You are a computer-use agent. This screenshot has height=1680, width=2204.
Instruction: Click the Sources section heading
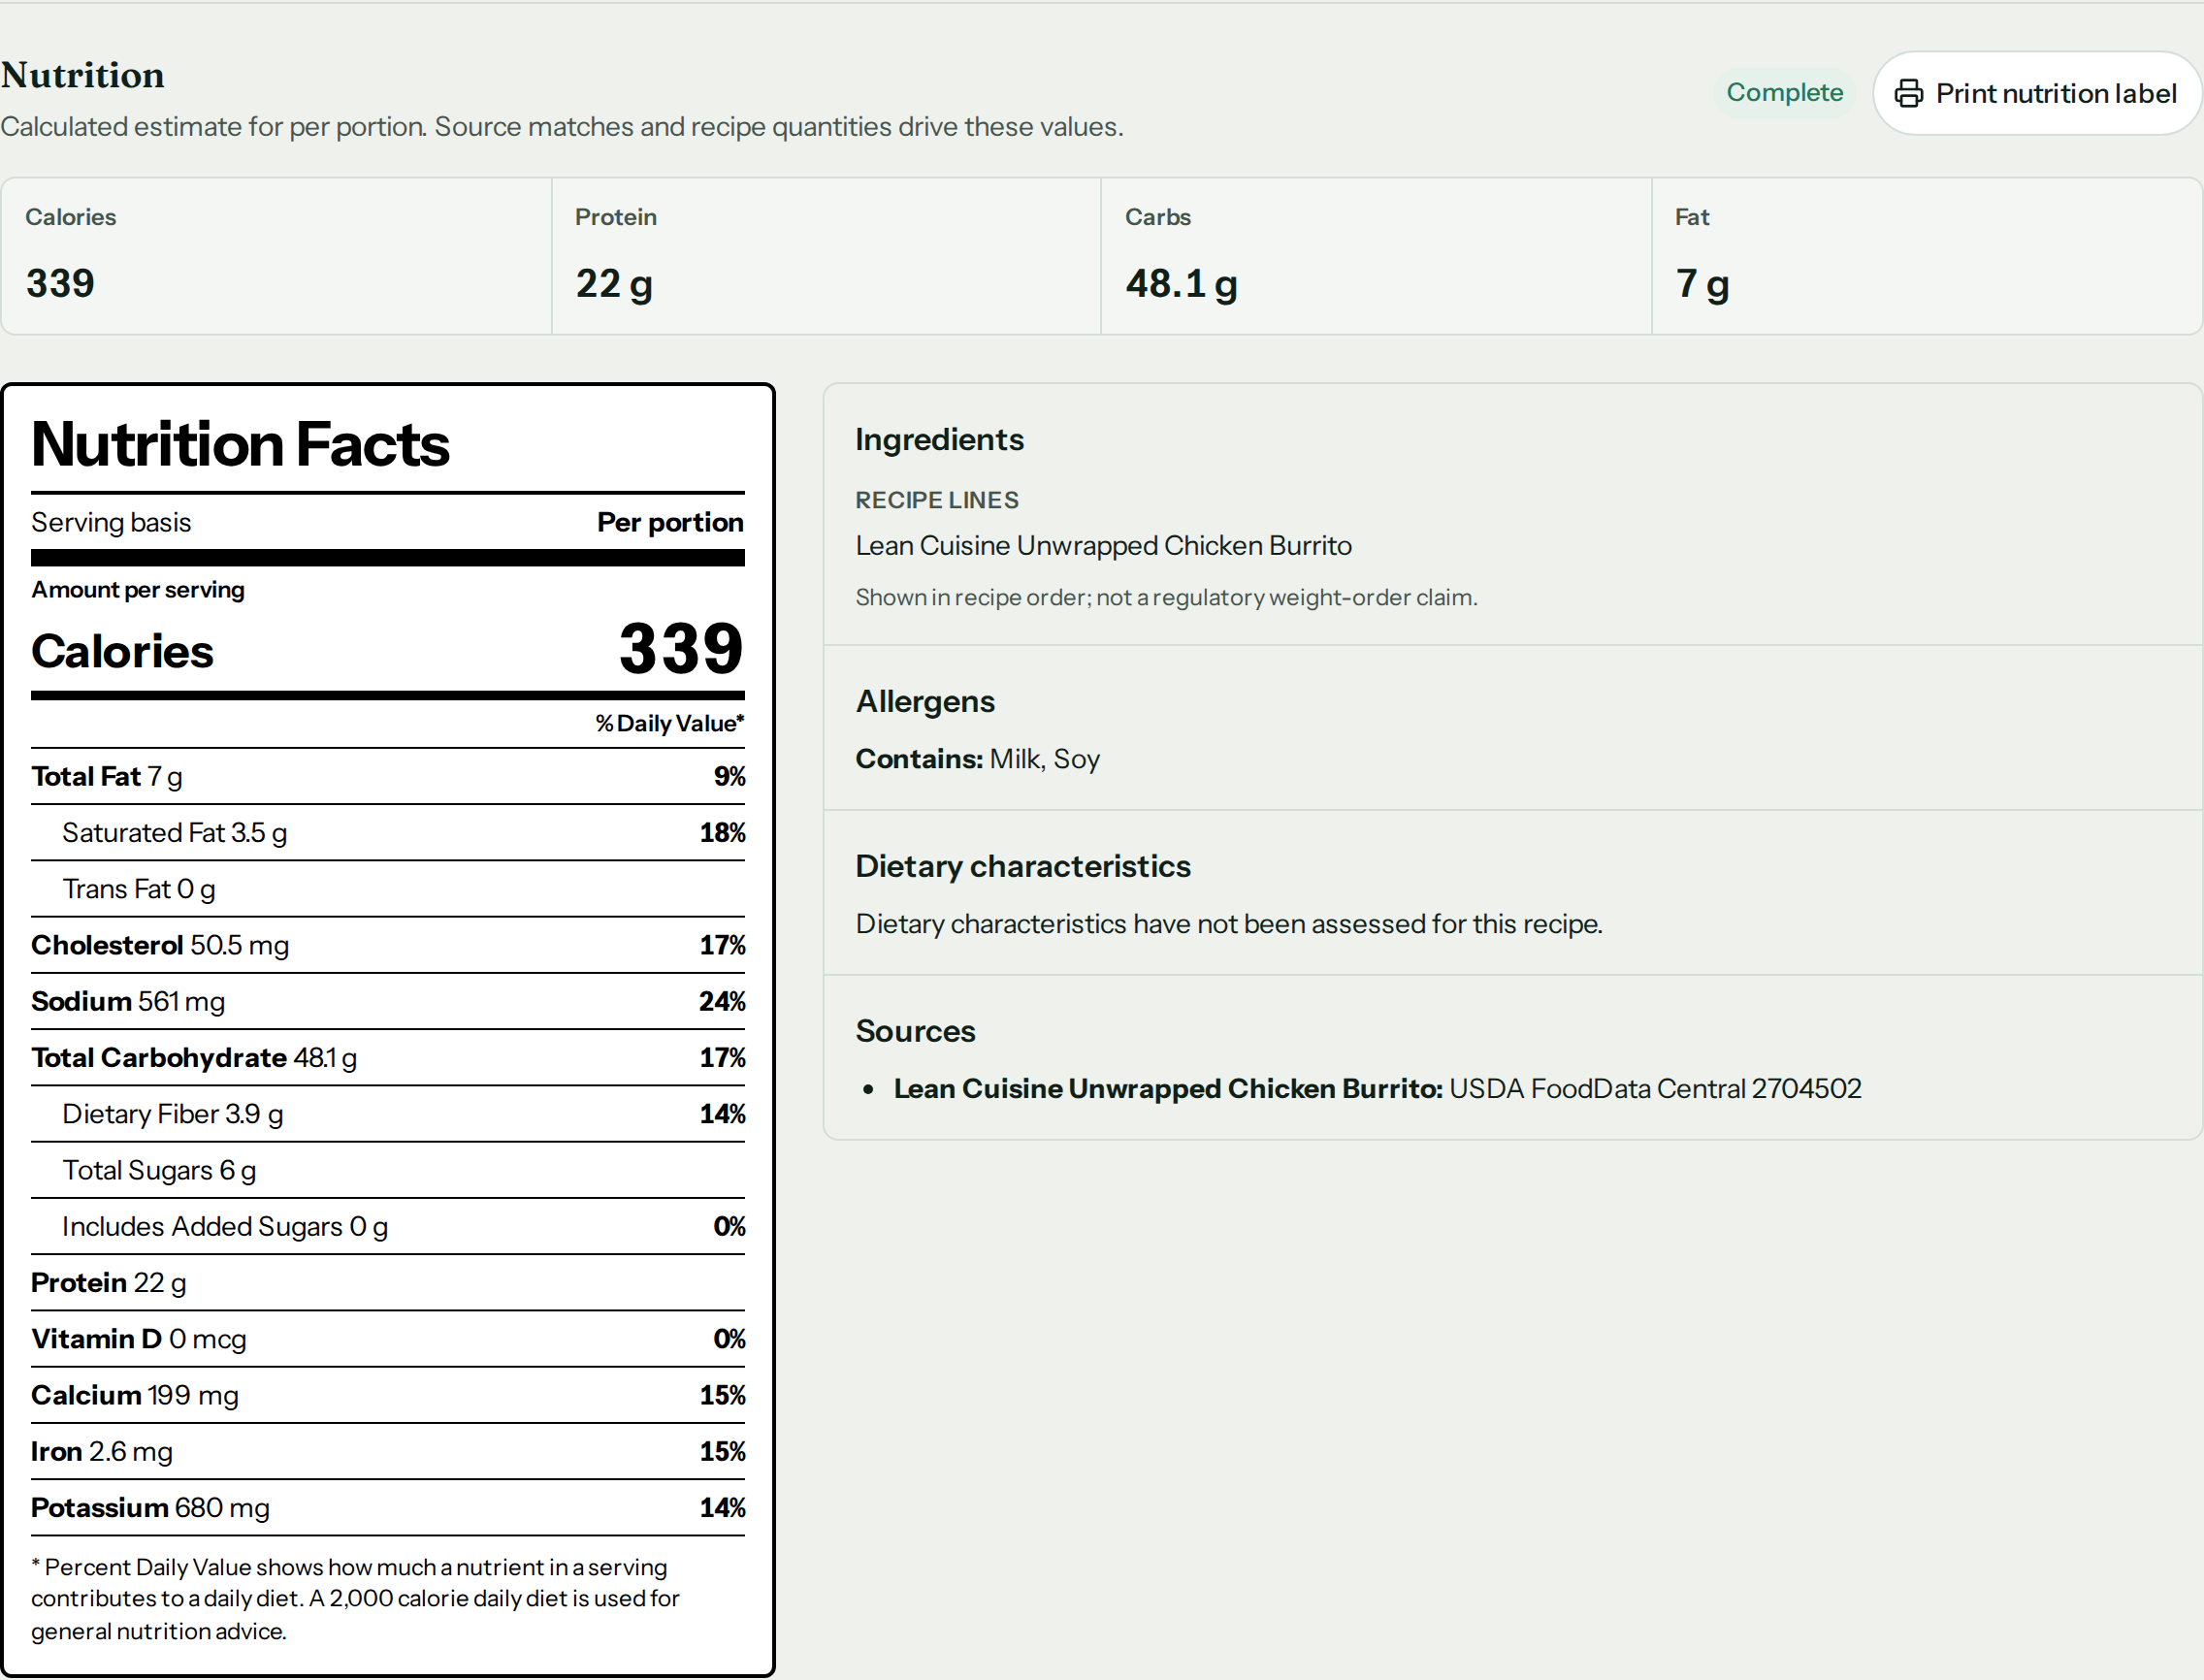pyautogui.click(x=916, y=1031)
